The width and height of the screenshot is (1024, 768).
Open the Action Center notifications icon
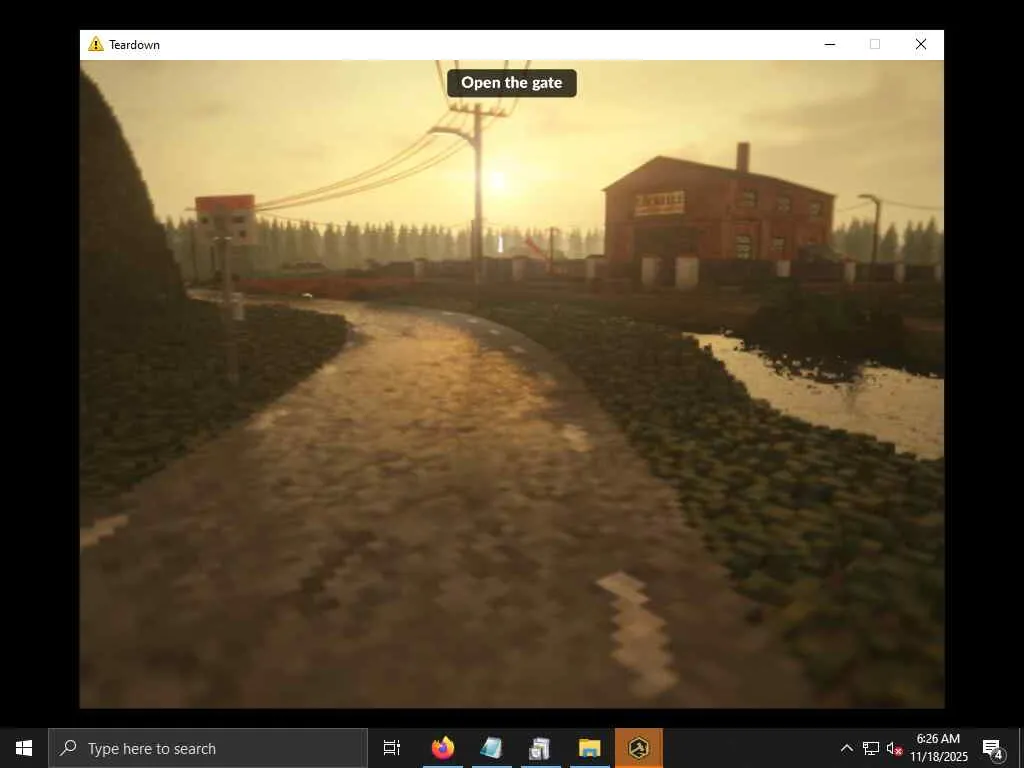tap(992, 748)
